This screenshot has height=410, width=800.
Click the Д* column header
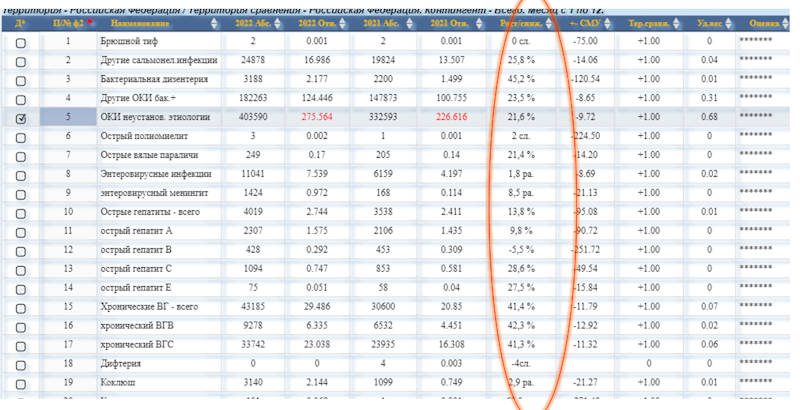point(20,22)
